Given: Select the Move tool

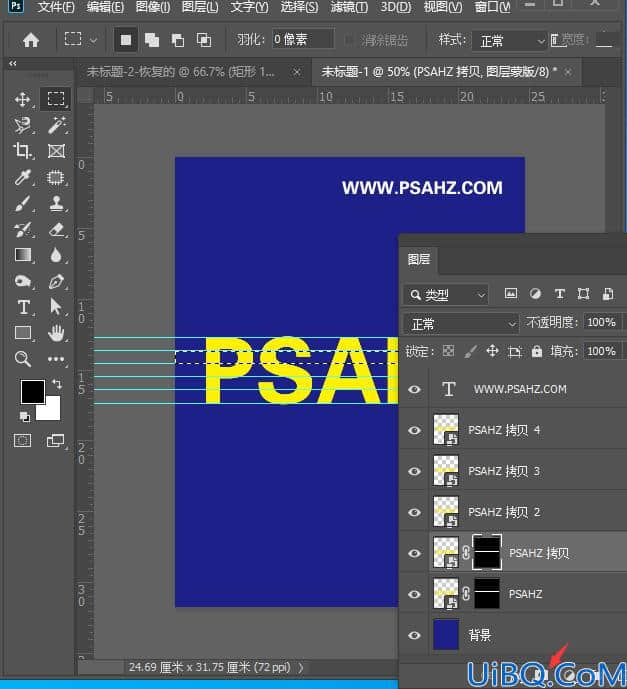Looking at the screenshot, I should [22, 99].
